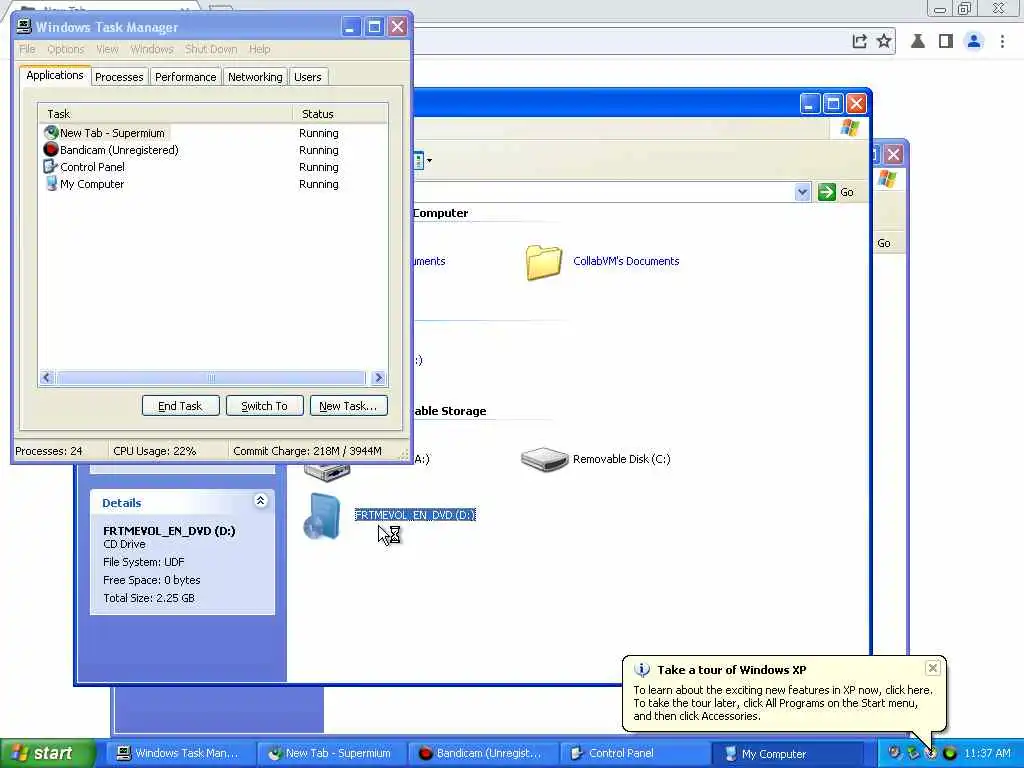Click the New Task... button
This screenshot has width=1024, height=768.
click(x=348, y=406)
